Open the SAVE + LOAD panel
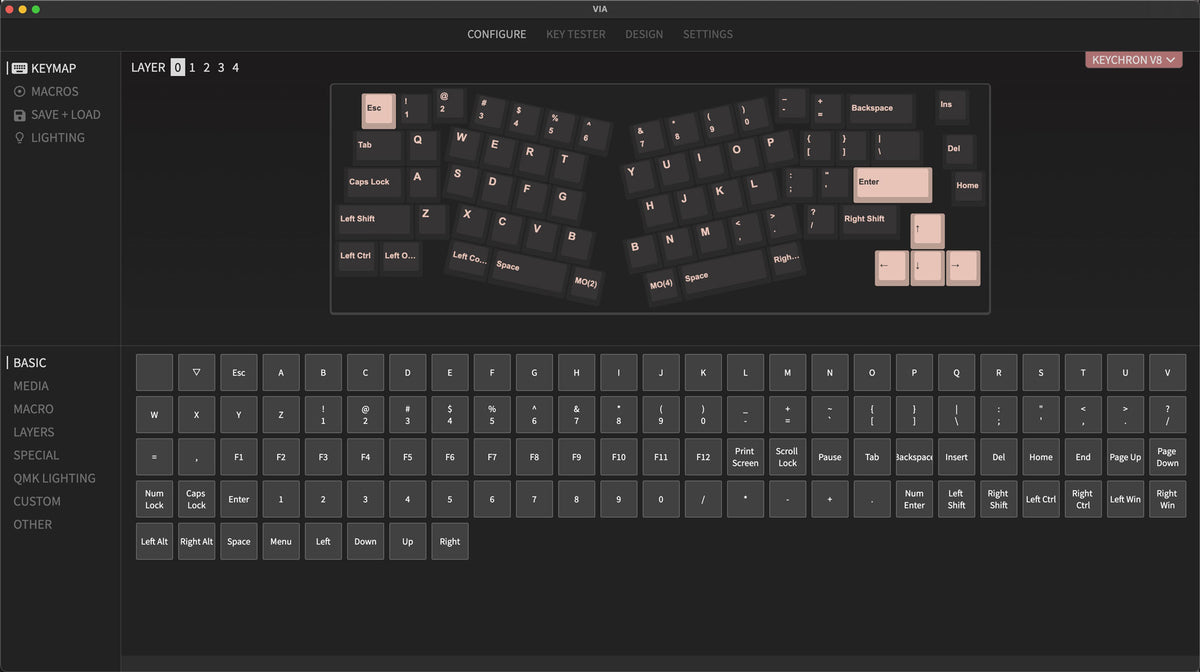This screenshot has width=1200, height=672. coord(60,114)
